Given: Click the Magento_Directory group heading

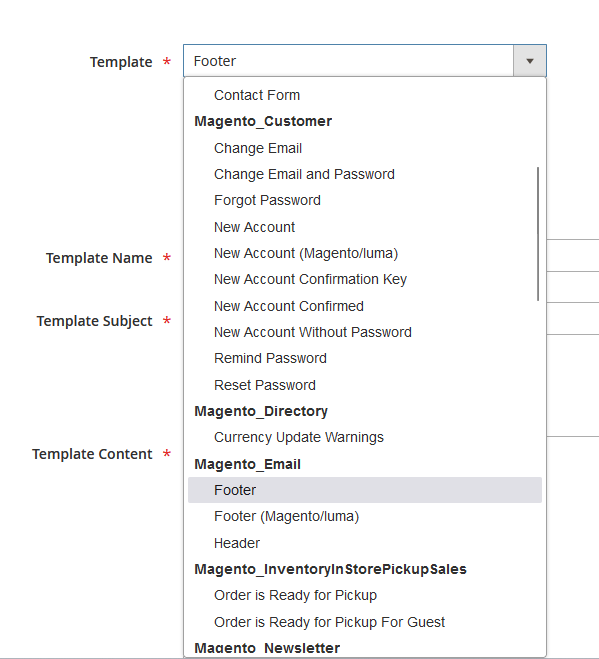Looking at the screenshot, I should (261, 411).
